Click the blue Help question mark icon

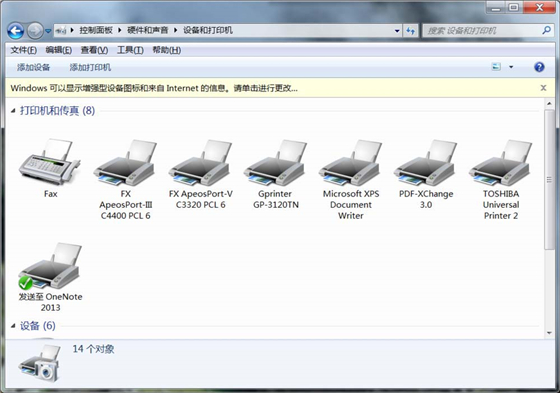539,67
